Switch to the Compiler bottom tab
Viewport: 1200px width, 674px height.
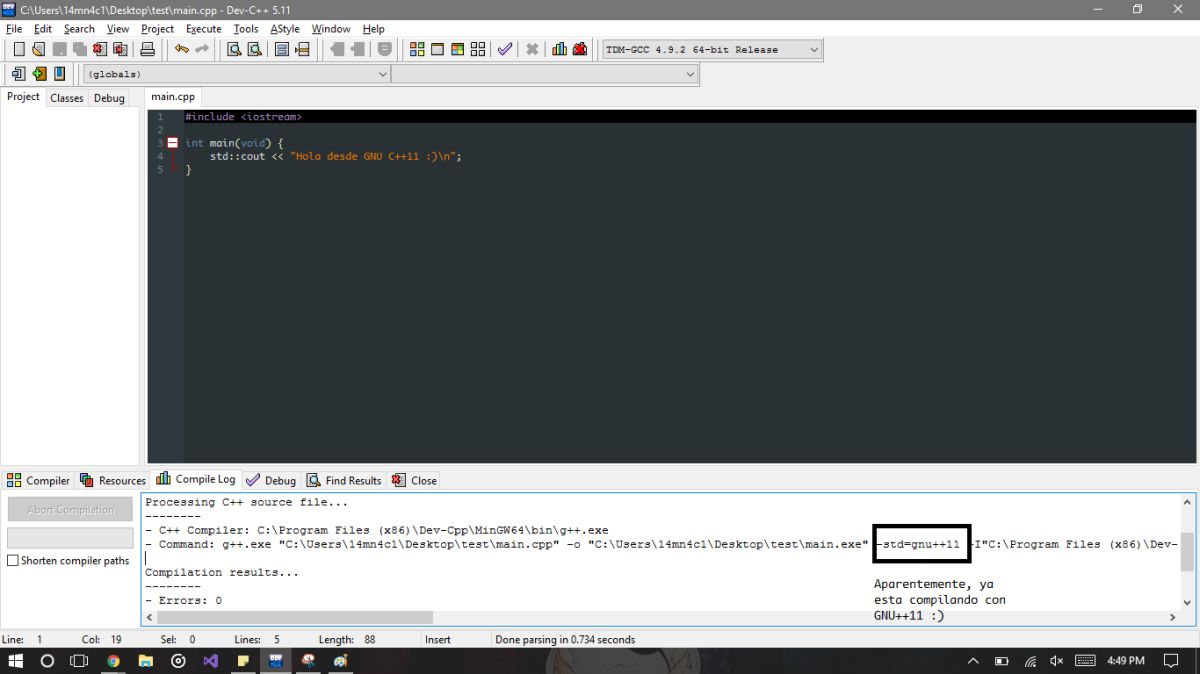[39, 481]
